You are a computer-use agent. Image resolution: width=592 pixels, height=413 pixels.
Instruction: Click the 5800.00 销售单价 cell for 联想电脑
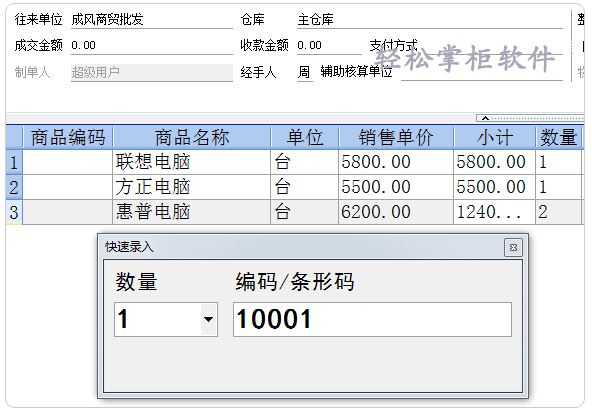396,162
